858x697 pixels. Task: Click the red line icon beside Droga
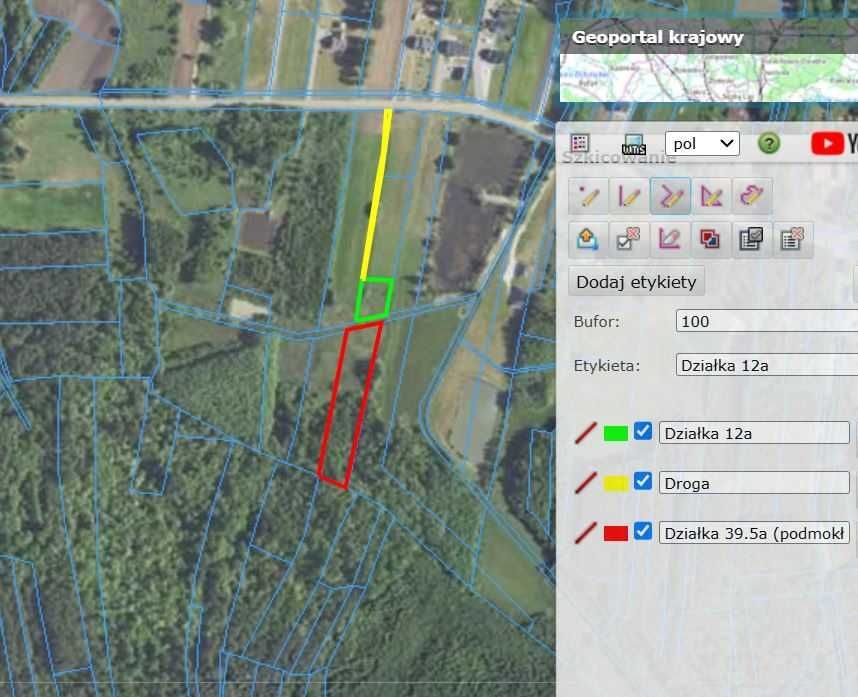point(586,483)
